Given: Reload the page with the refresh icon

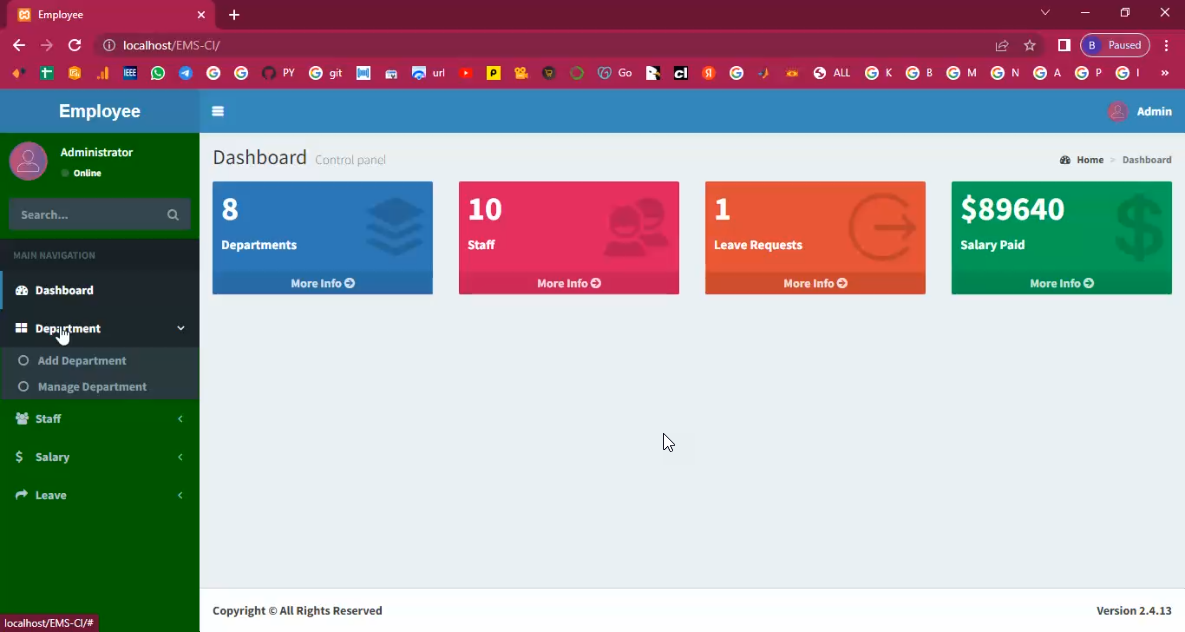Looking at the screenshot, I should pos(74,45).
